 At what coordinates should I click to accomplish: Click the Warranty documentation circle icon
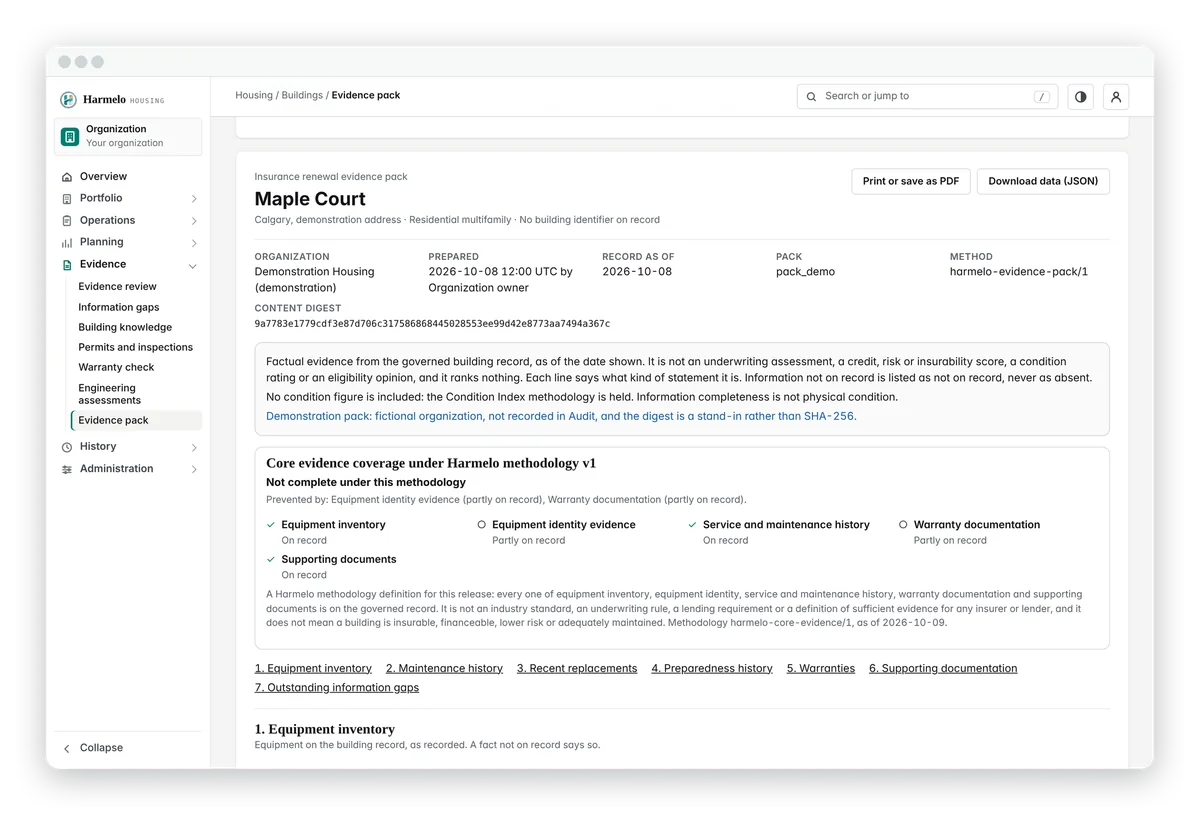(903, 525)
